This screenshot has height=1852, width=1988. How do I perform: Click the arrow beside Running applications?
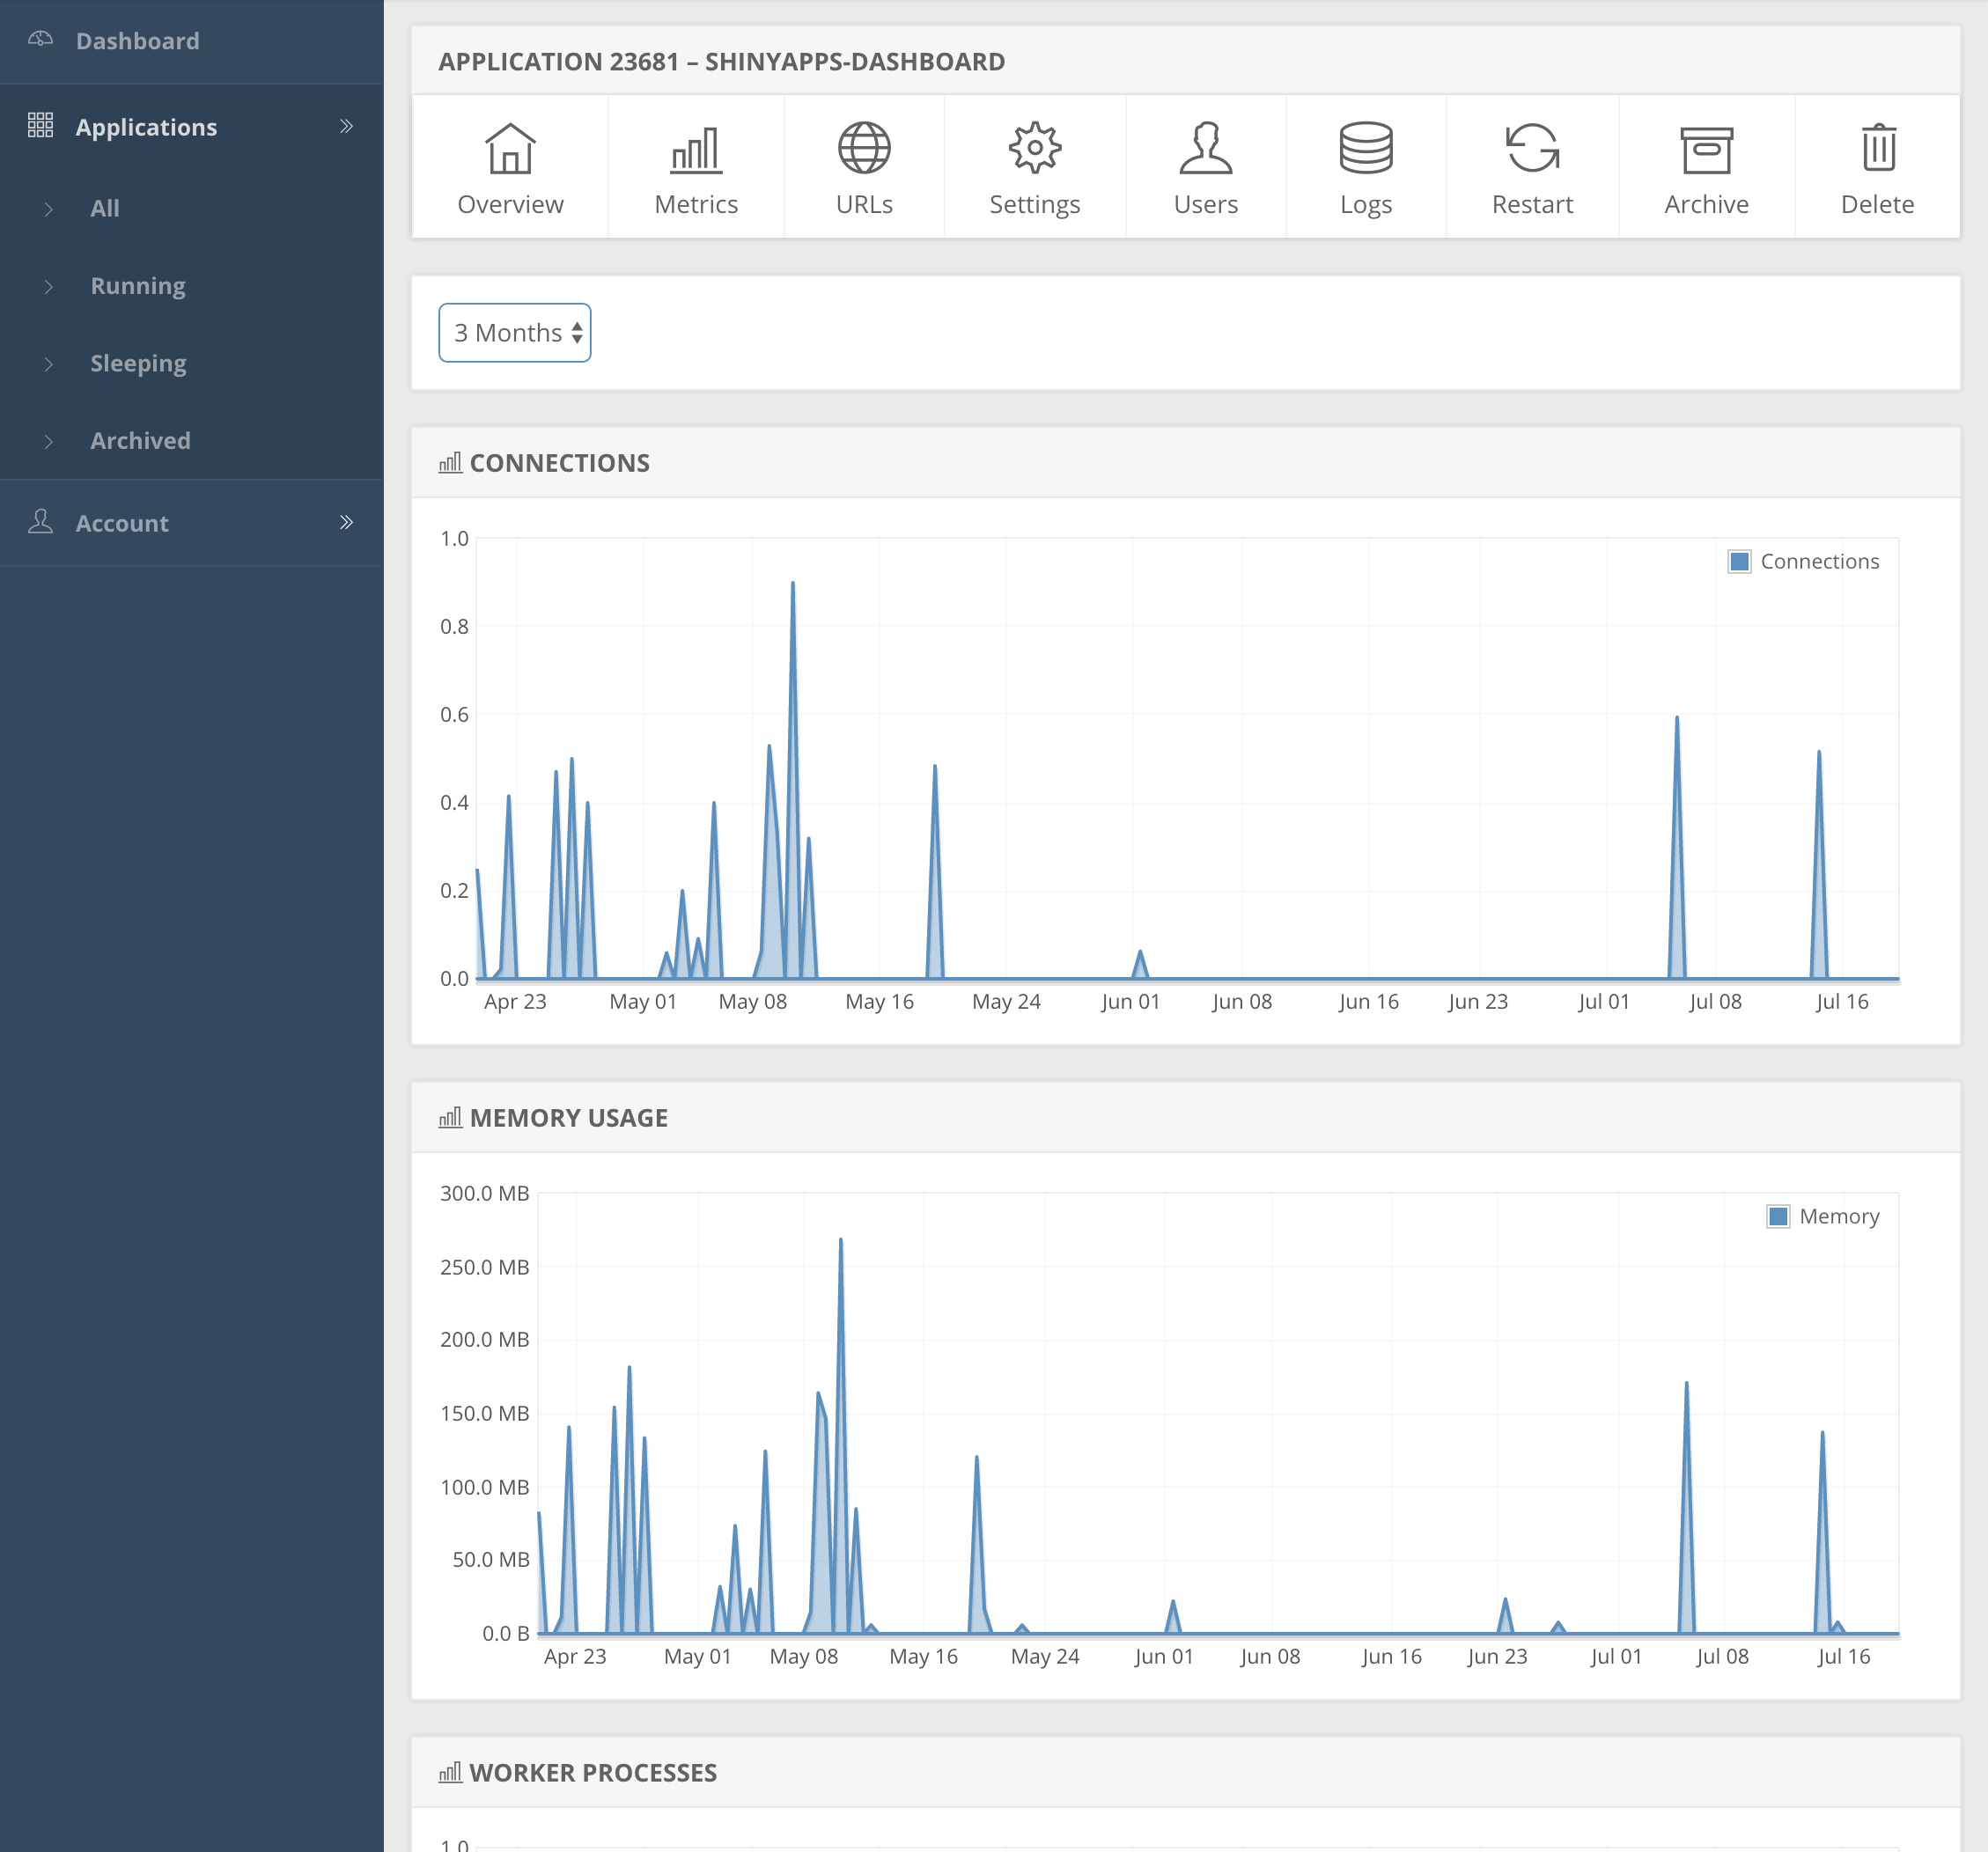(x=48, y=287)
